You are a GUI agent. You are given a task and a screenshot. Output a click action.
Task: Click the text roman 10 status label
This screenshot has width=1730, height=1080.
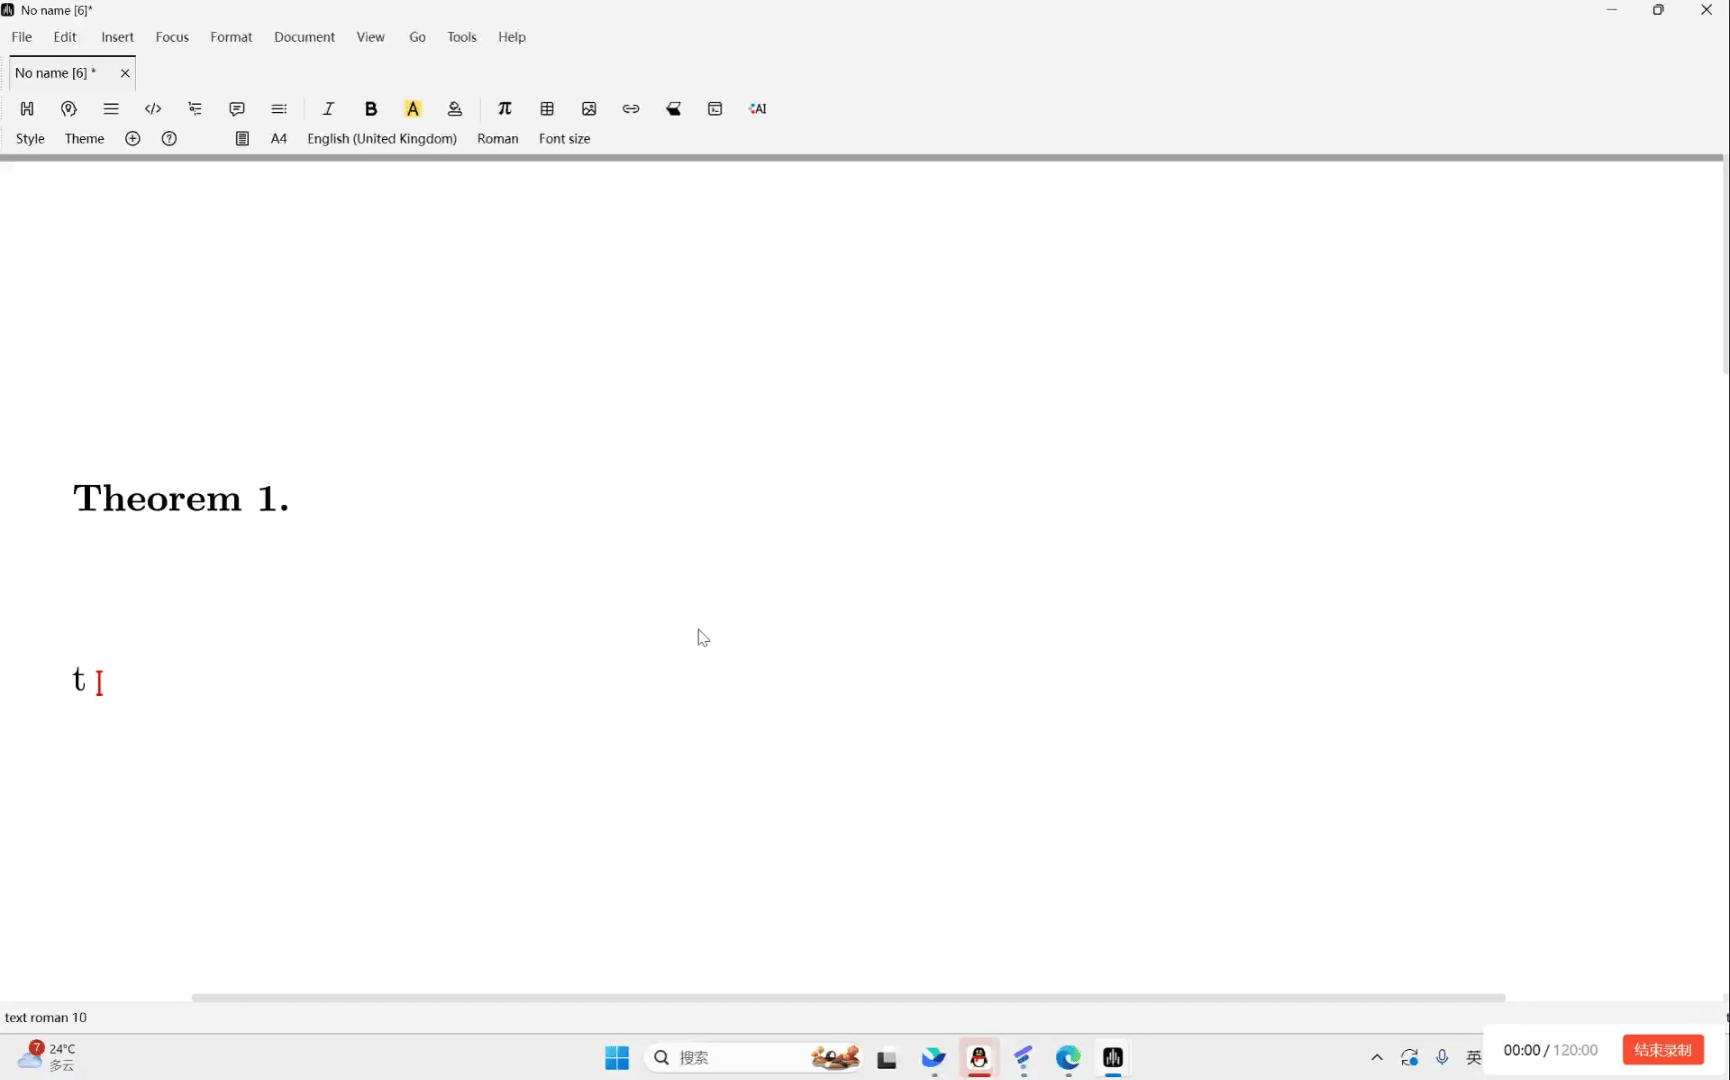(x=46, y=1017)
